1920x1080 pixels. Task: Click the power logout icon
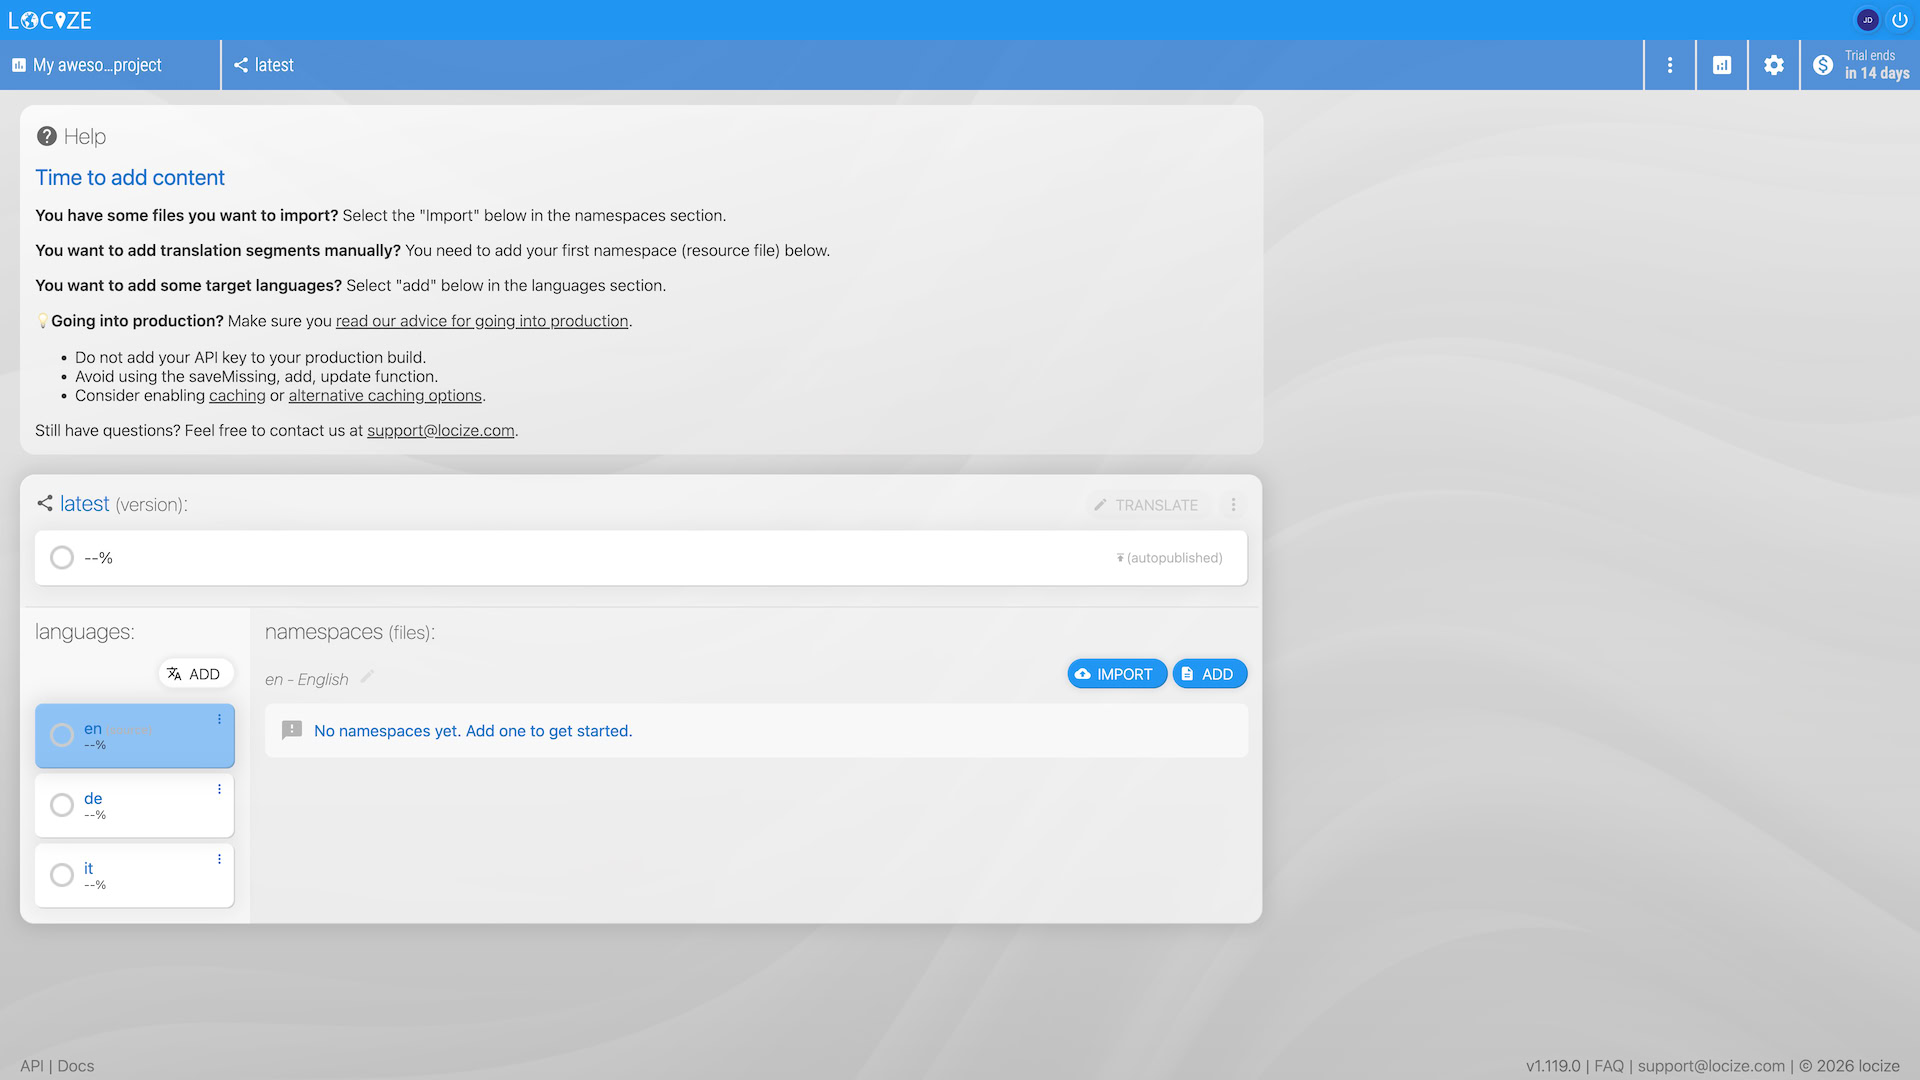pos(1899,20)
